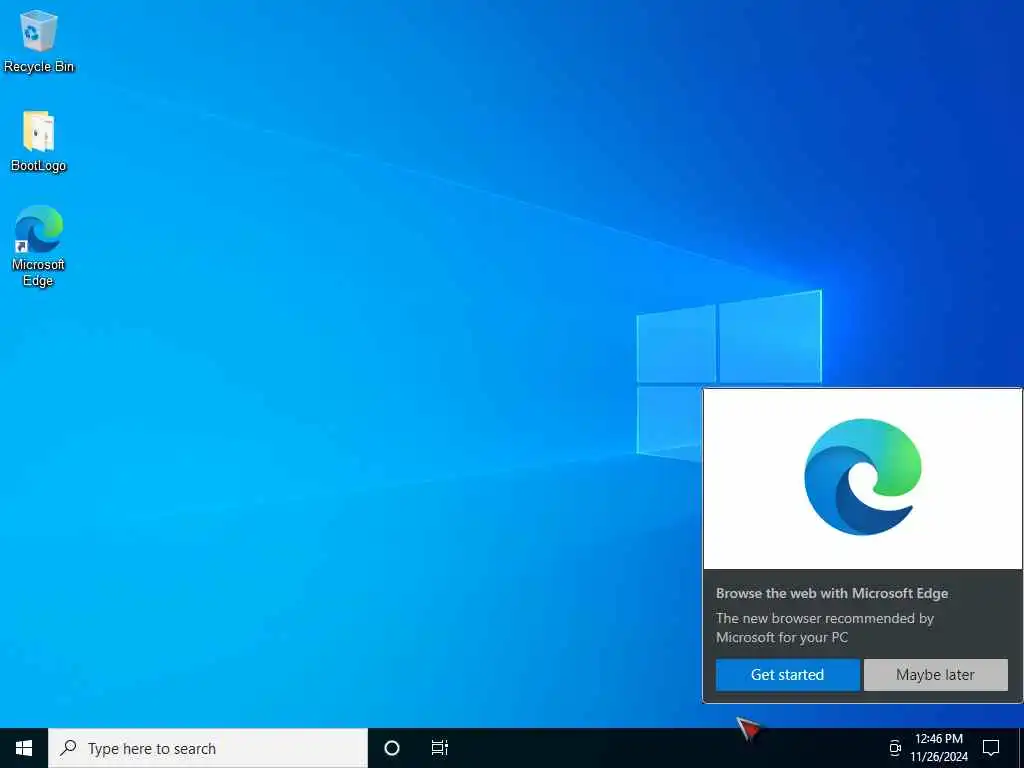Open the Action Center notifications icon

(x=991, y=748)
